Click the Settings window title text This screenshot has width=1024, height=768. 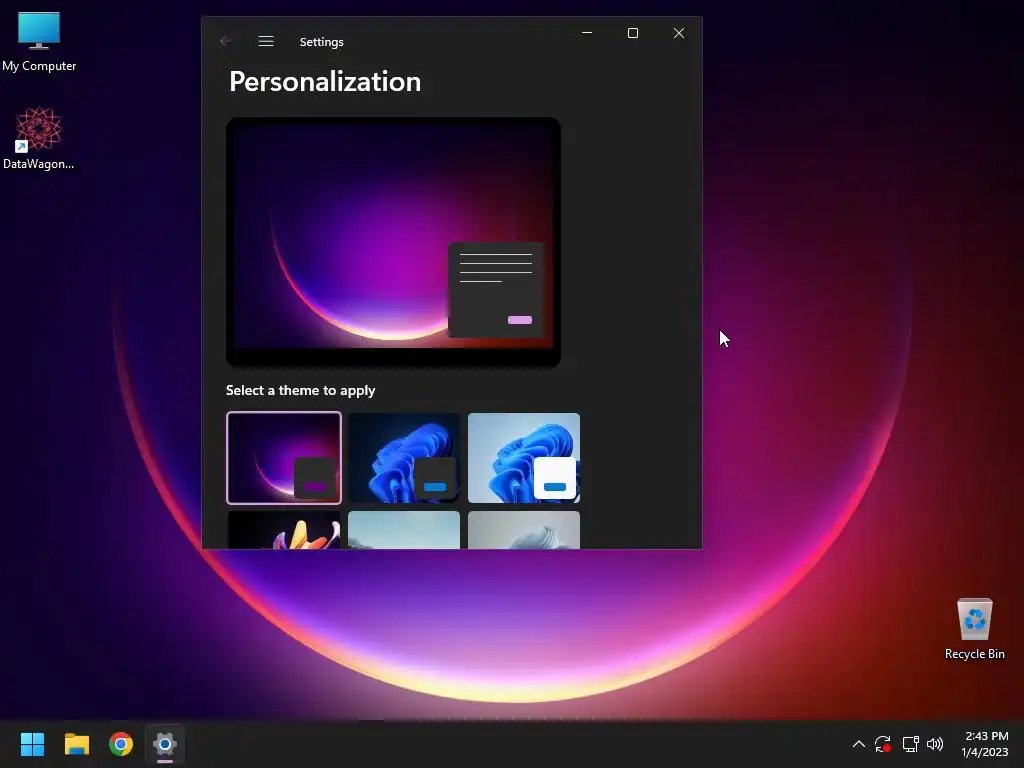tap(321, 42)
